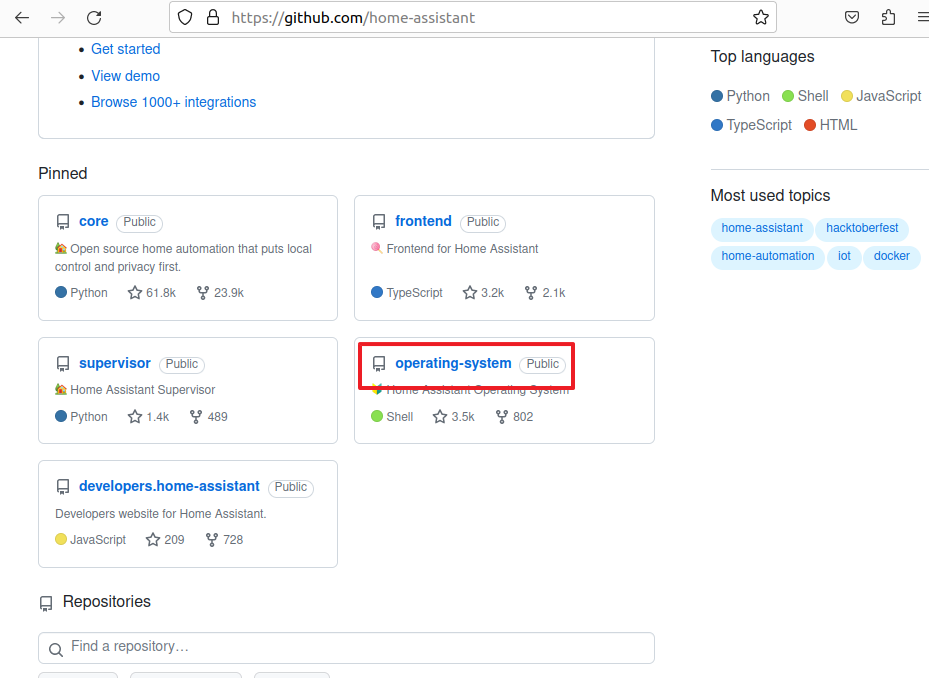
Task: Select the home-assistant topic tag
Action: [762, 228]
